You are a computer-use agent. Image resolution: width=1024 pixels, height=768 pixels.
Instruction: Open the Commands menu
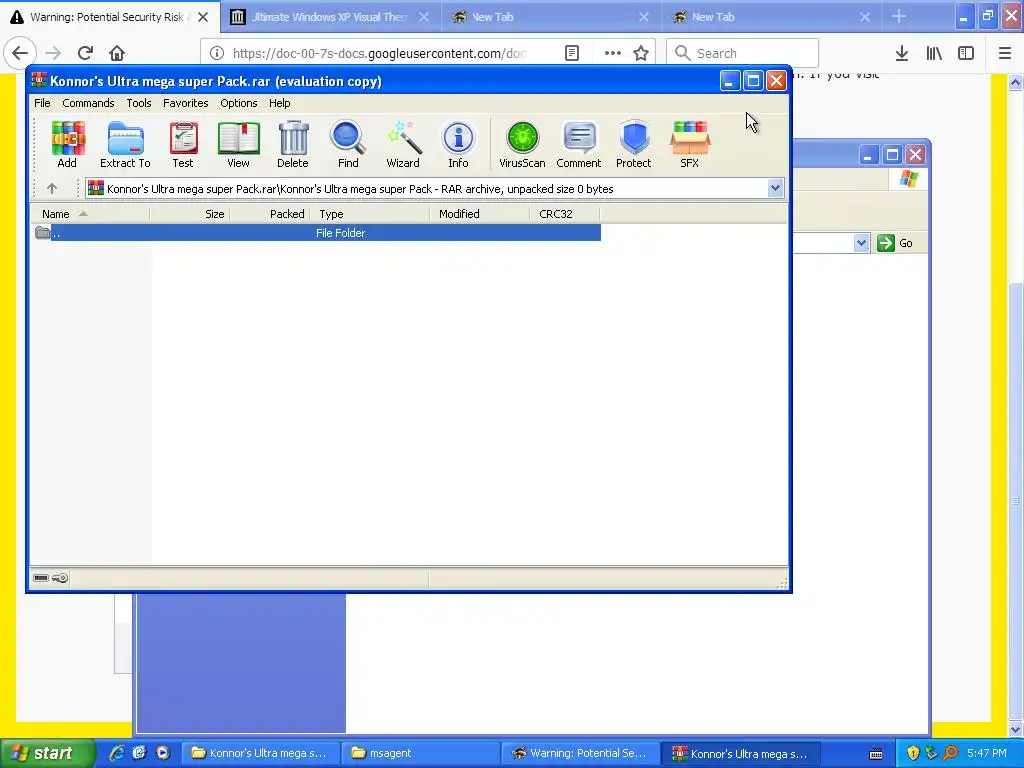pyautogui.click(x=88, y=103)
